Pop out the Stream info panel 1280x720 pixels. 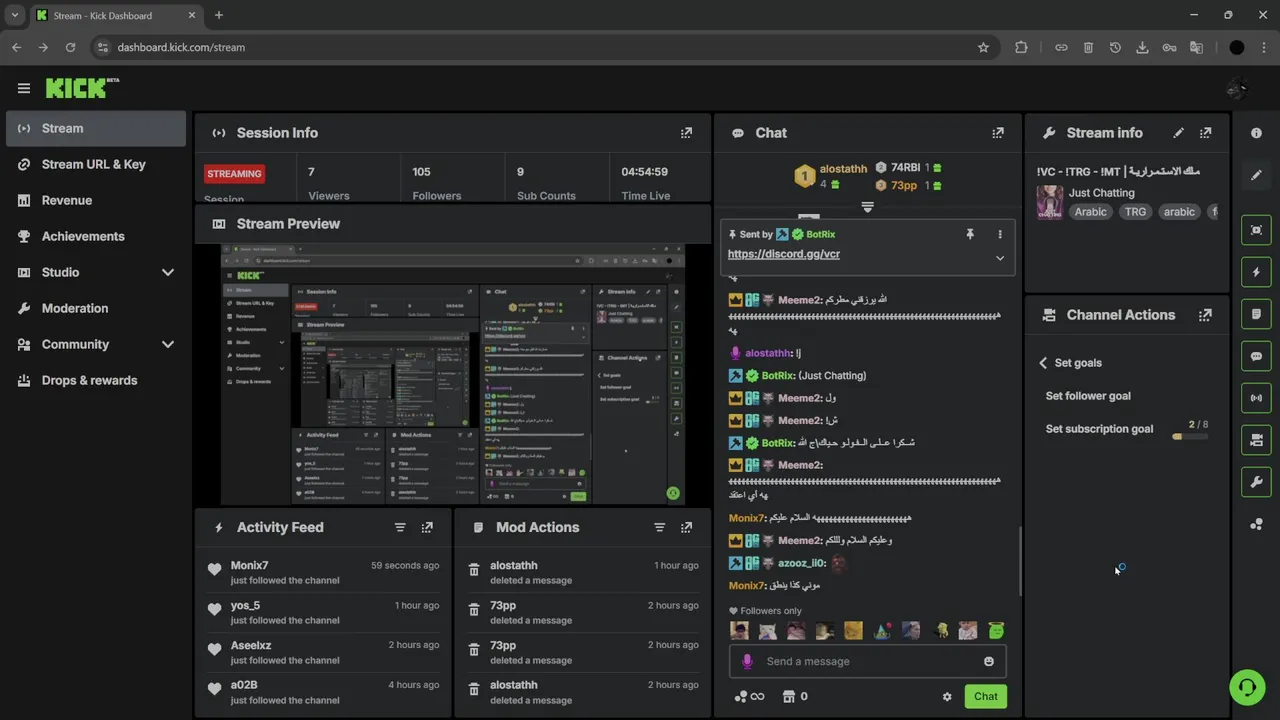(1205, 133)
